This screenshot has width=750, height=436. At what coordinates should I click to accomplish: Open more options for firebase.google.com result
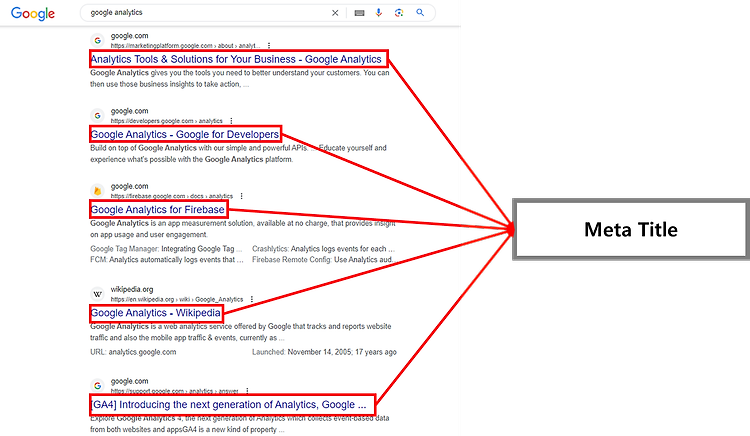click(x=242, y=196)
